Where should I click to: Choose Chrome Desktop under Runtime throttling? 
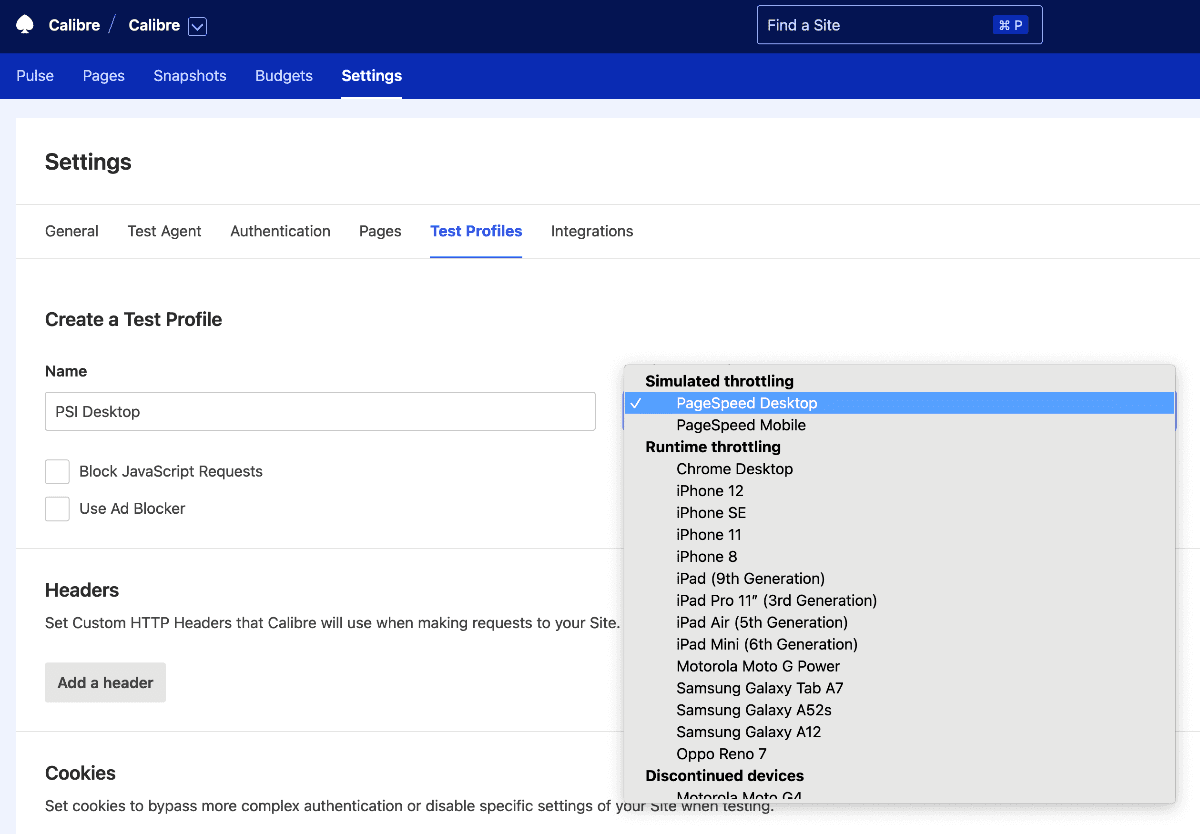tap(734, 468)
